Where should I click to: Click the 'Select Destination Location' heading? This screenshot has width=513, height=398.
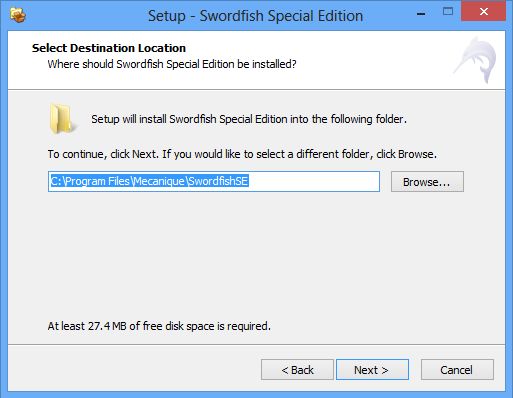pyautogui.click(x=109, y=48)
